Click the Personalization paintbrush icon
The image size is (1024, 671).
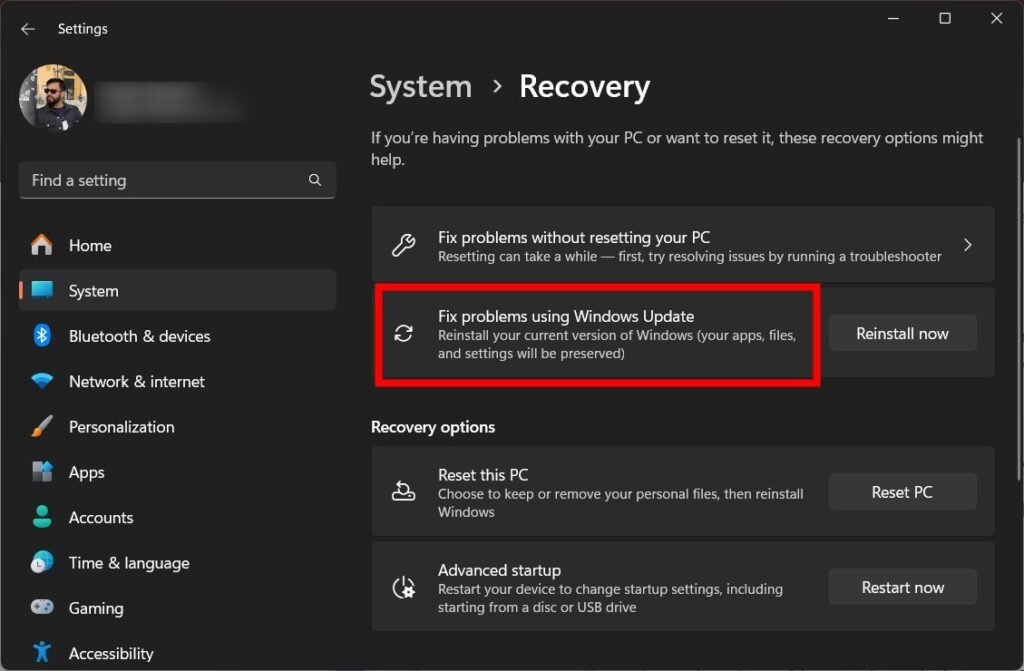(42, 427)
